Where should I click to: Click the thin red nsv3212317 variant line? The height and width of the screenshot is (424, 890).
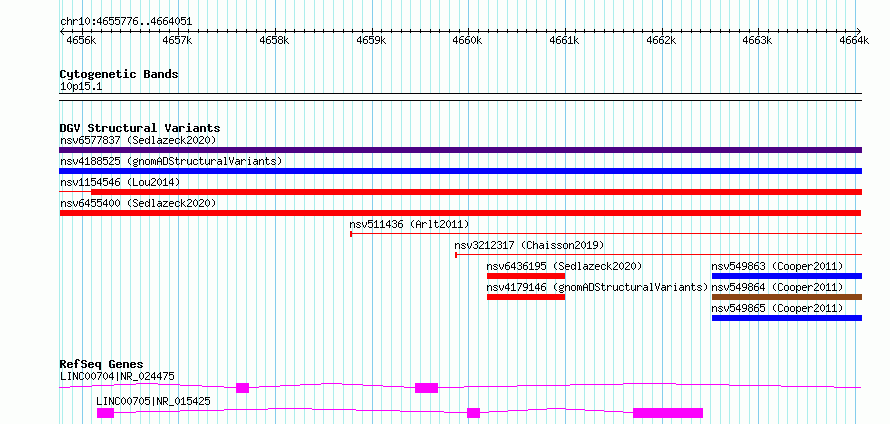[658, 255]
